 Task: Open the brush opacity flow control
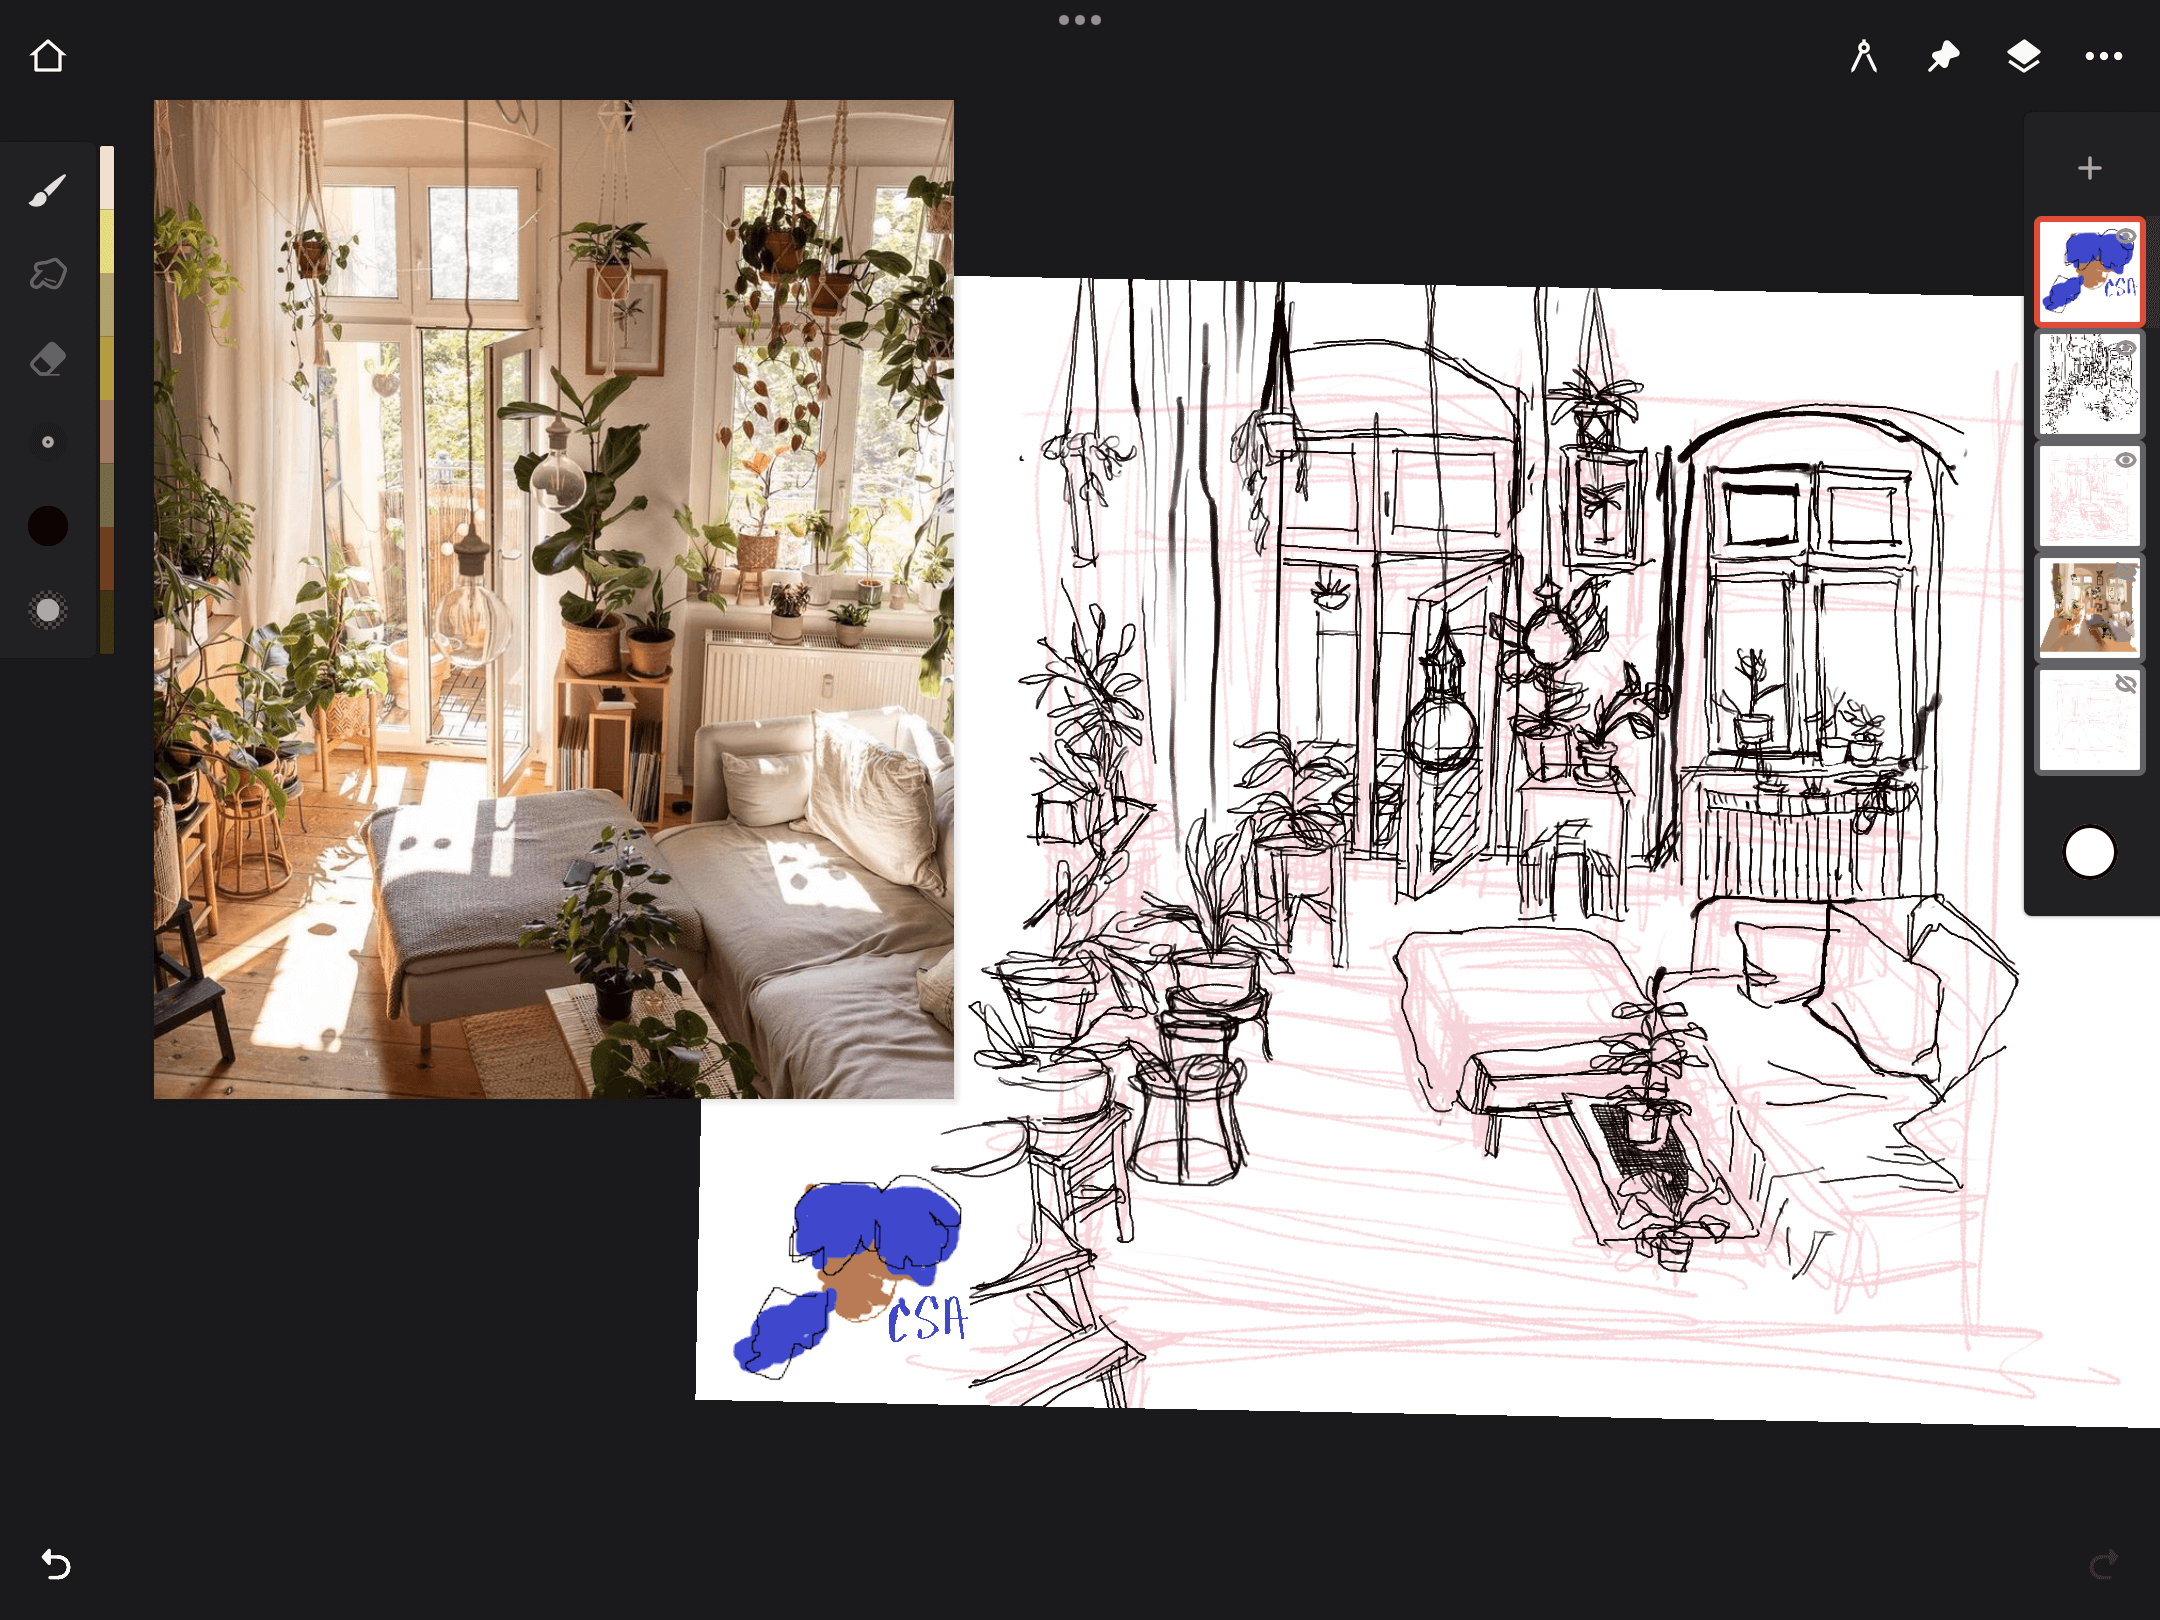coord(47,610)
